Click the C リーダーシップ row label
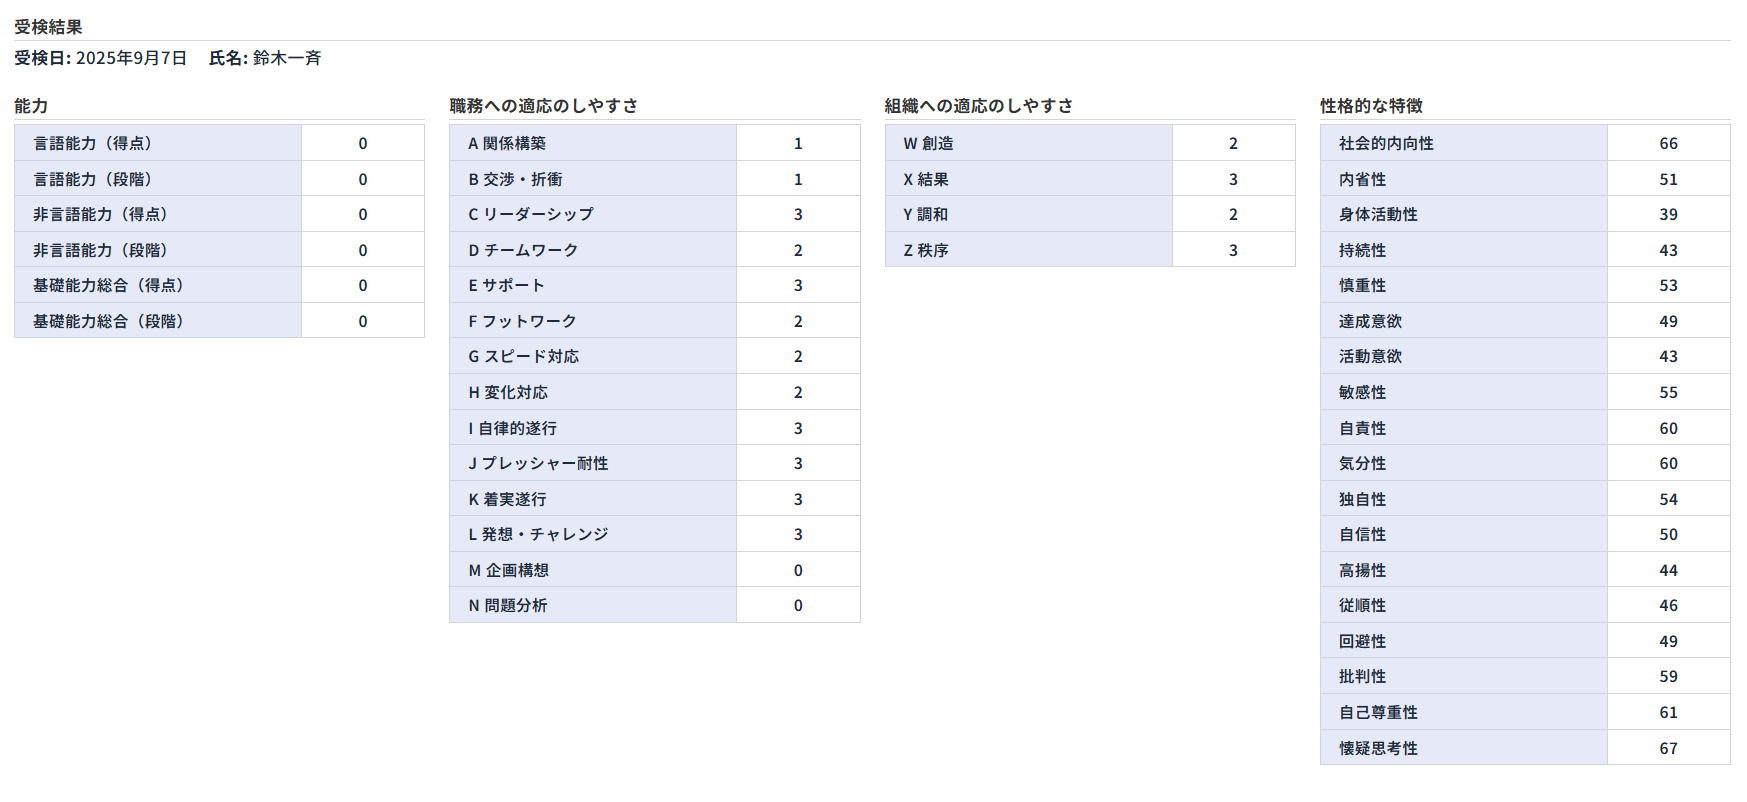The height and width of the screenshot is (802, 1747). pos(531,214)
